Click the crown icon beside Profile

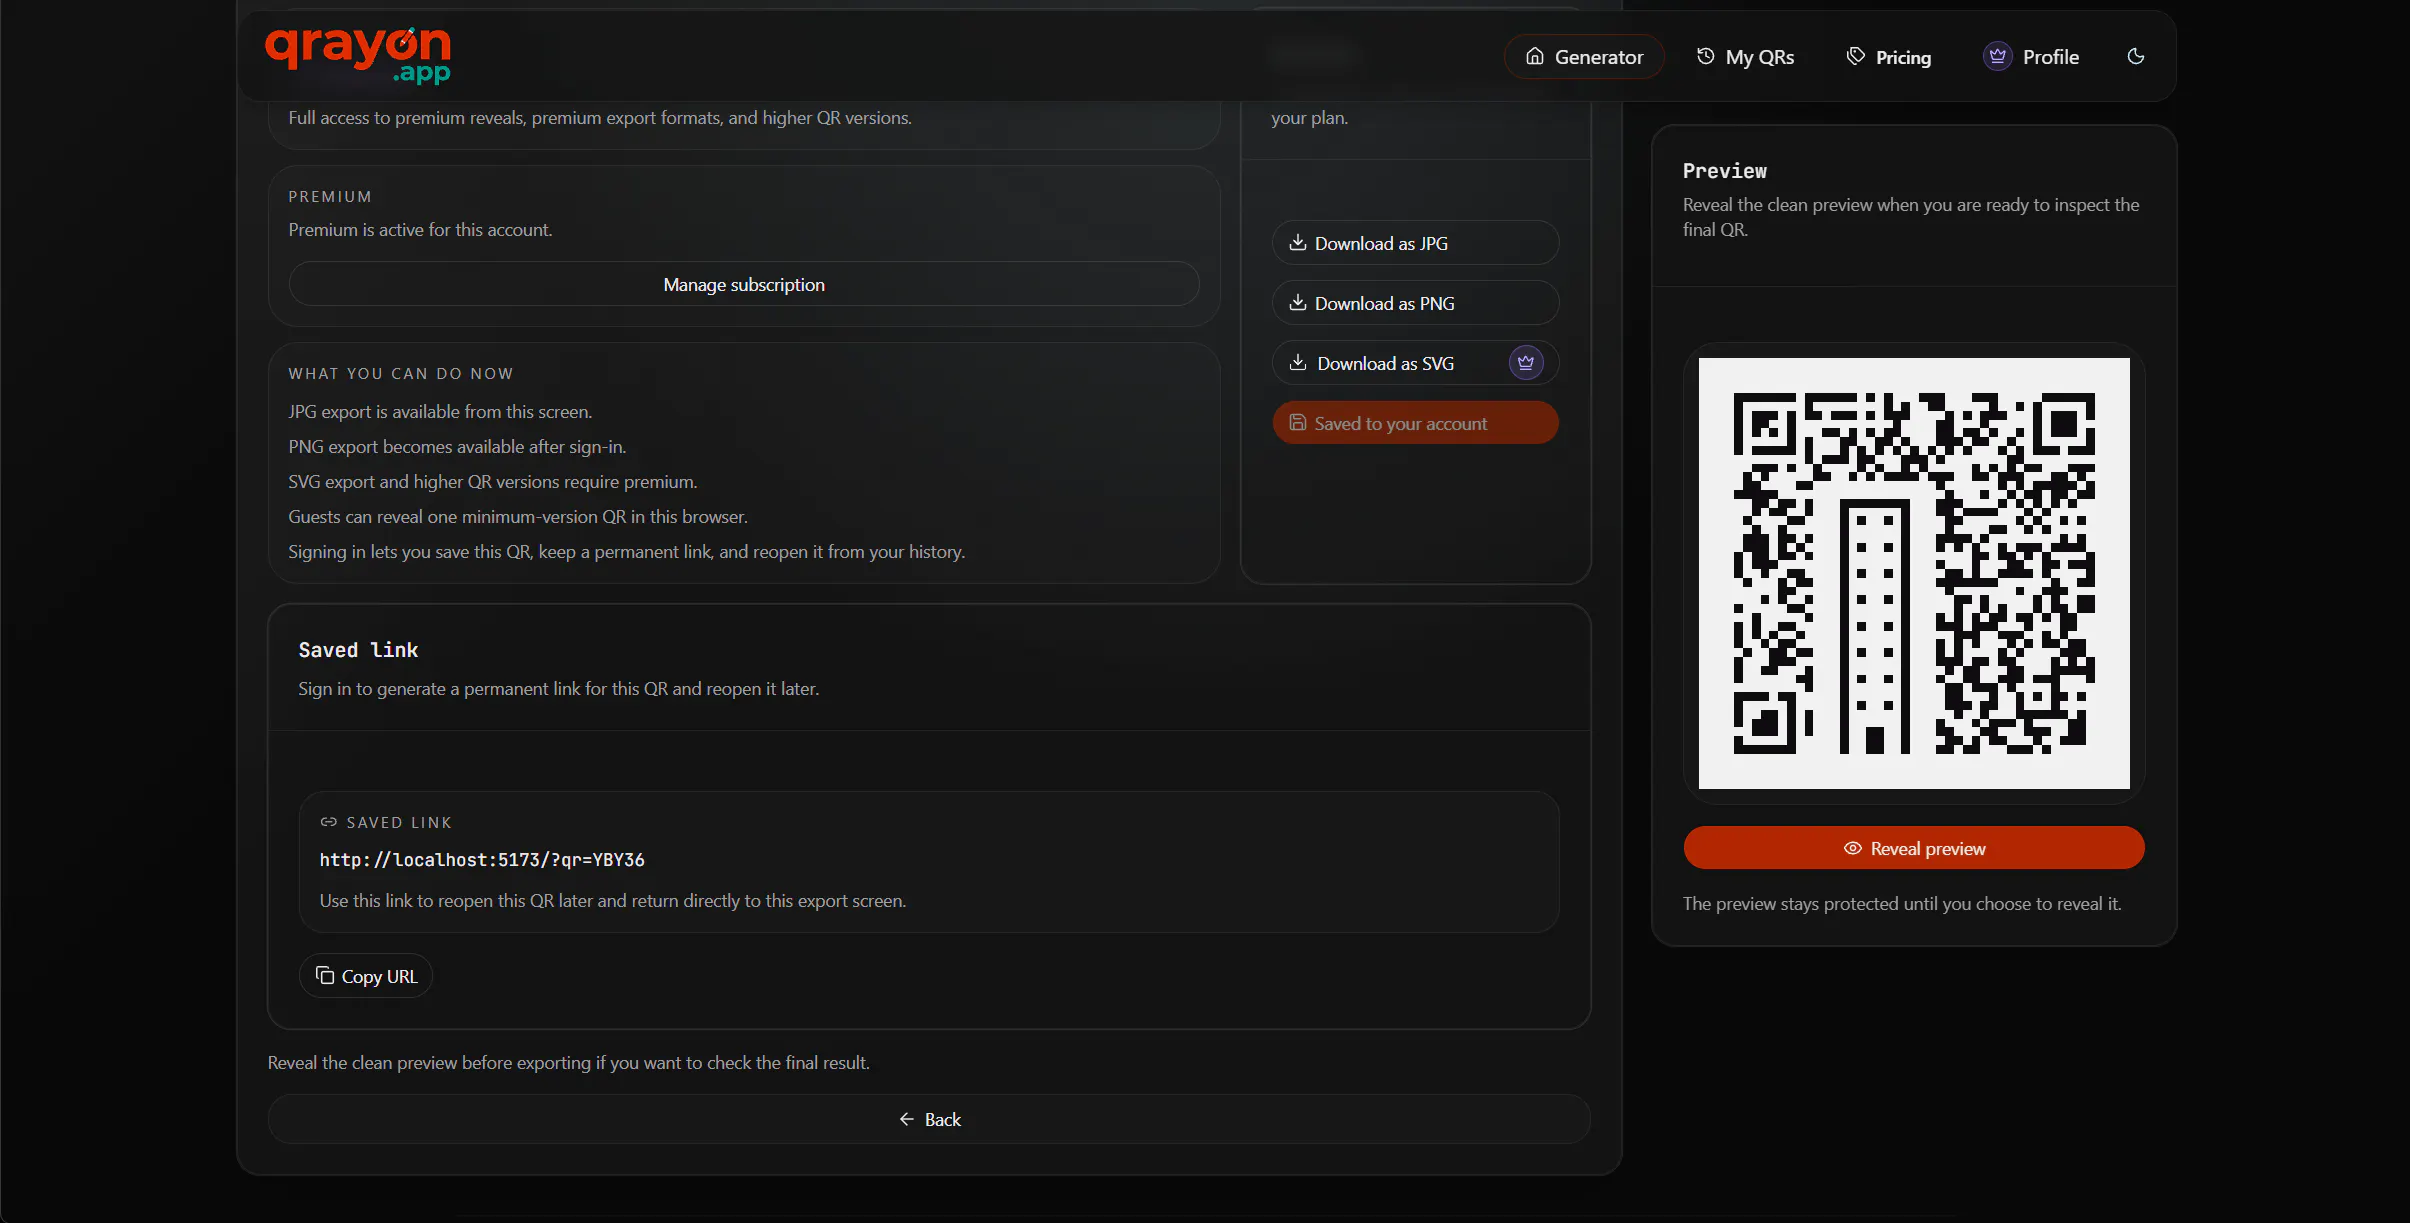pyautogui.click(x=1997, y=57)
